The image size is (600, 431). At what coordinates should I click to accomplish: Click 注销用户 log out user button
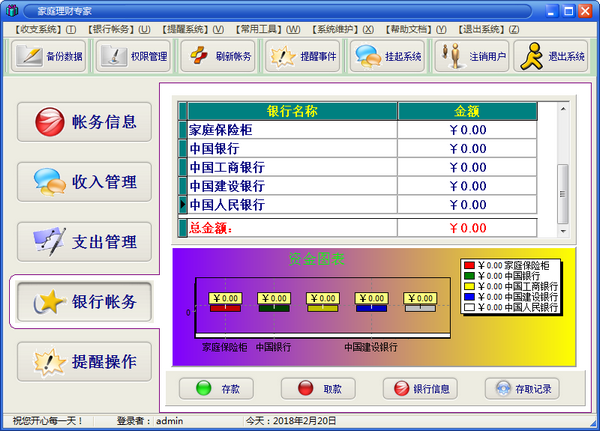[471, 57]
